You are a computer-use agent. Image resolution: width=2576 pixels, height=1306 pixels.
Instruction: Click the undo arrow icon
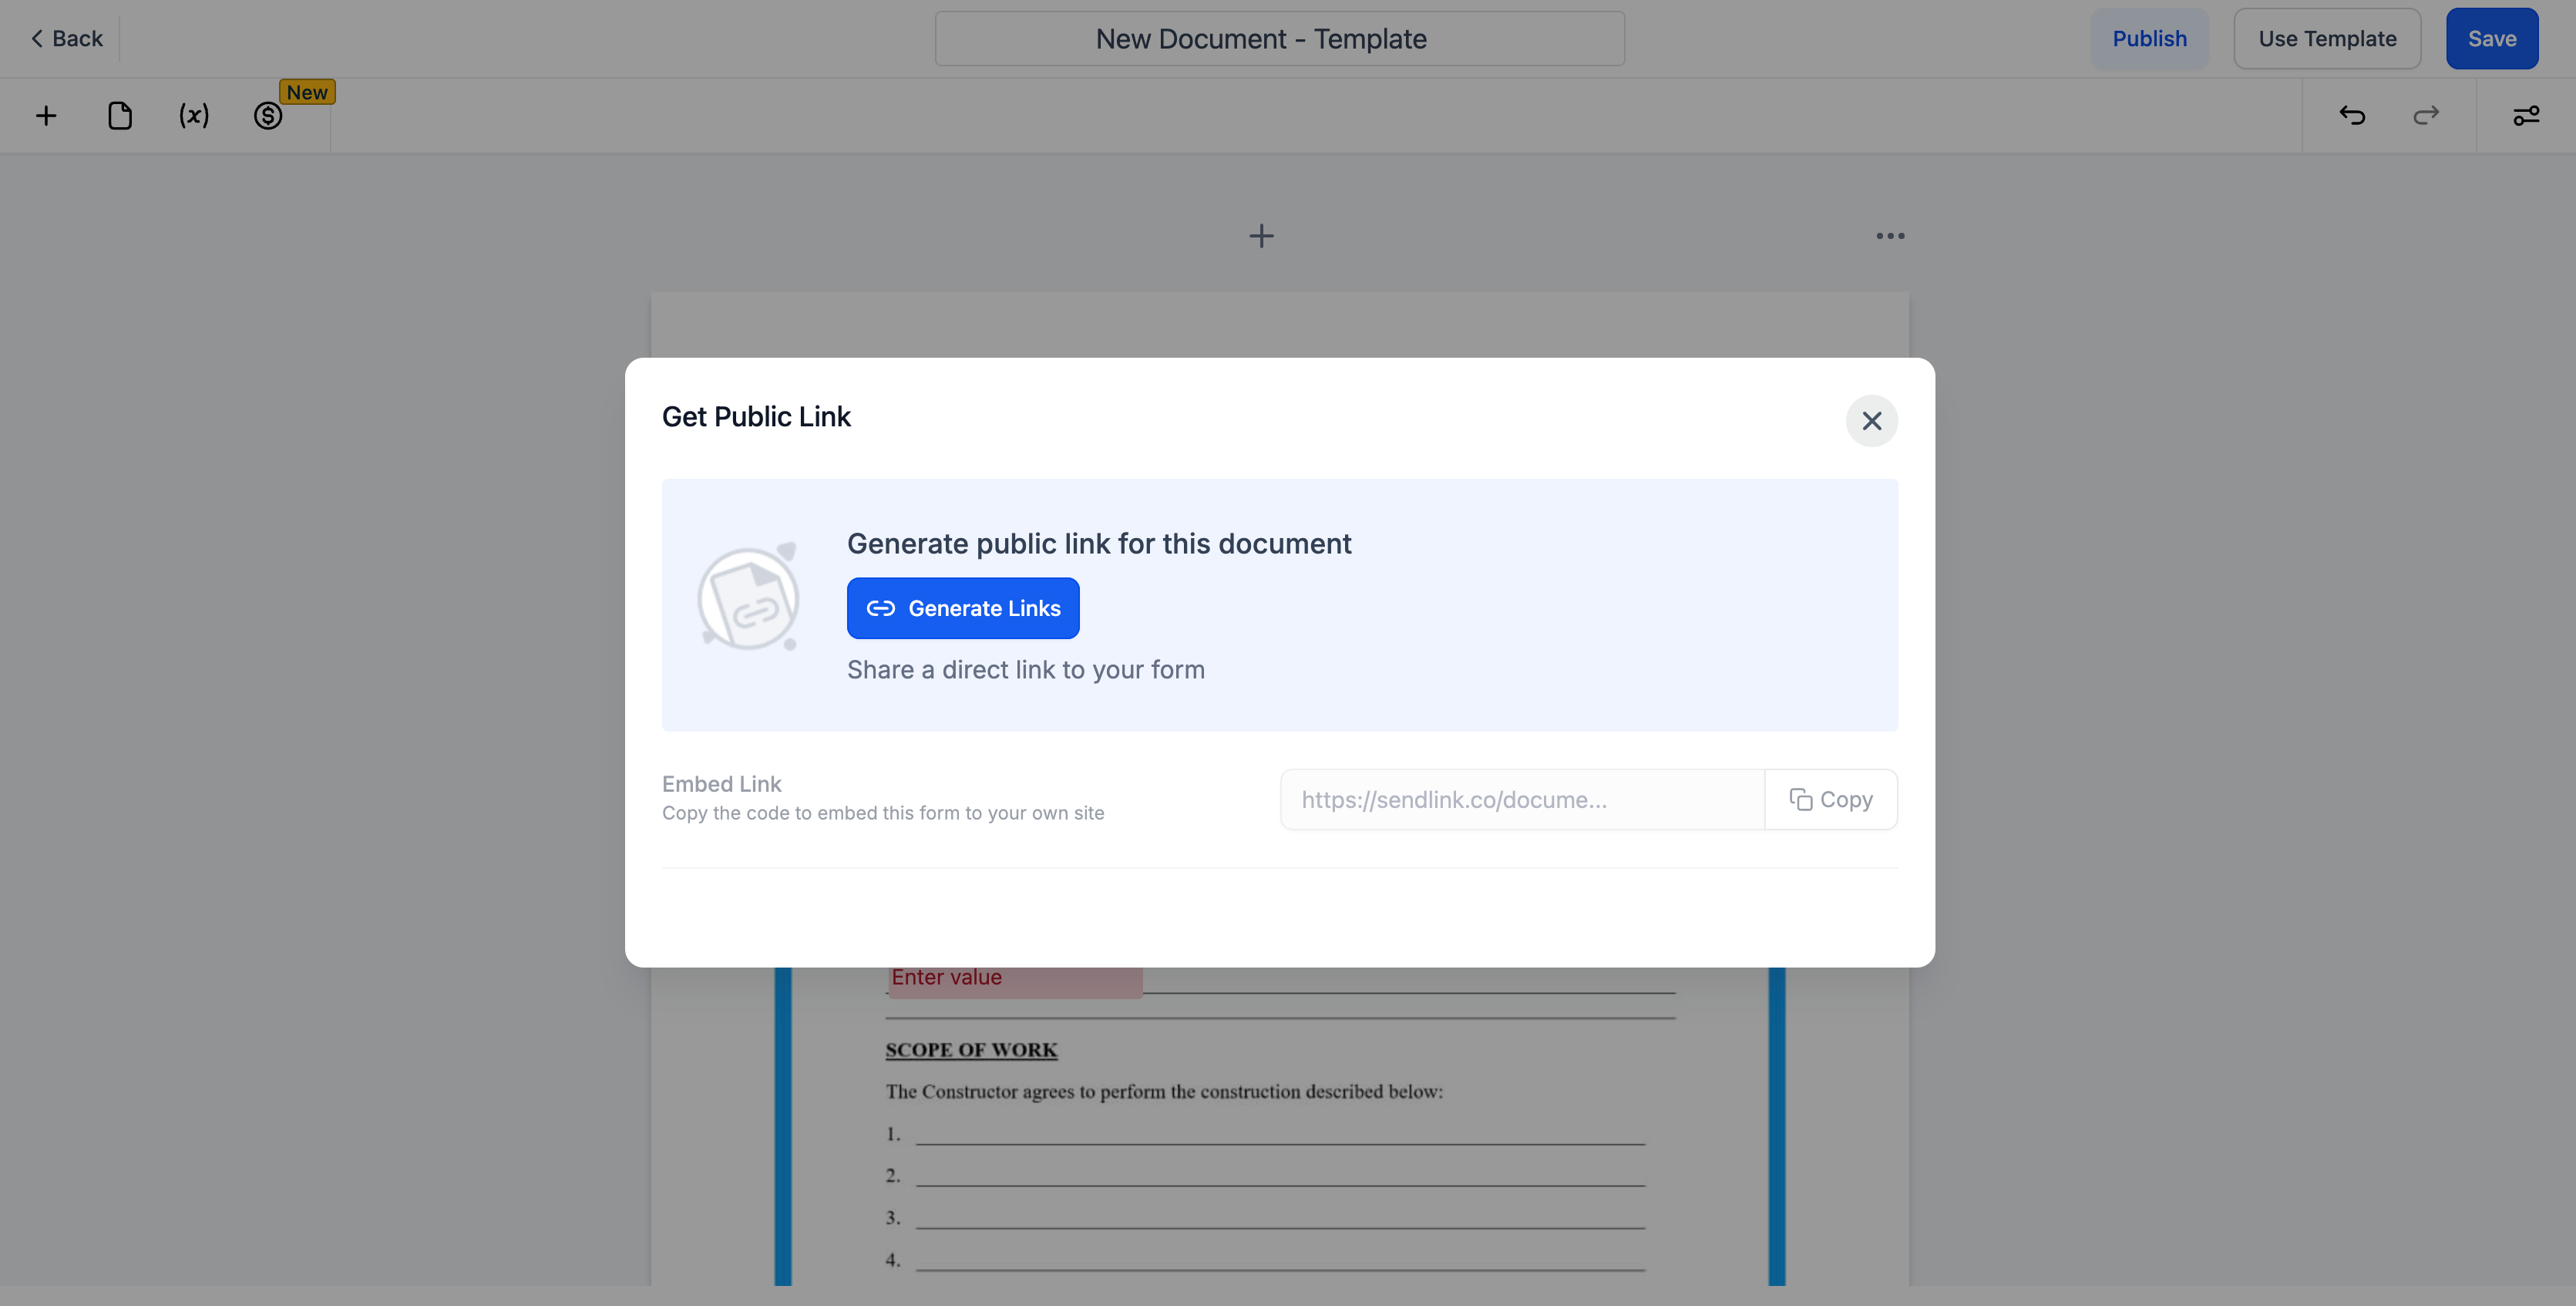[2352, 116]
